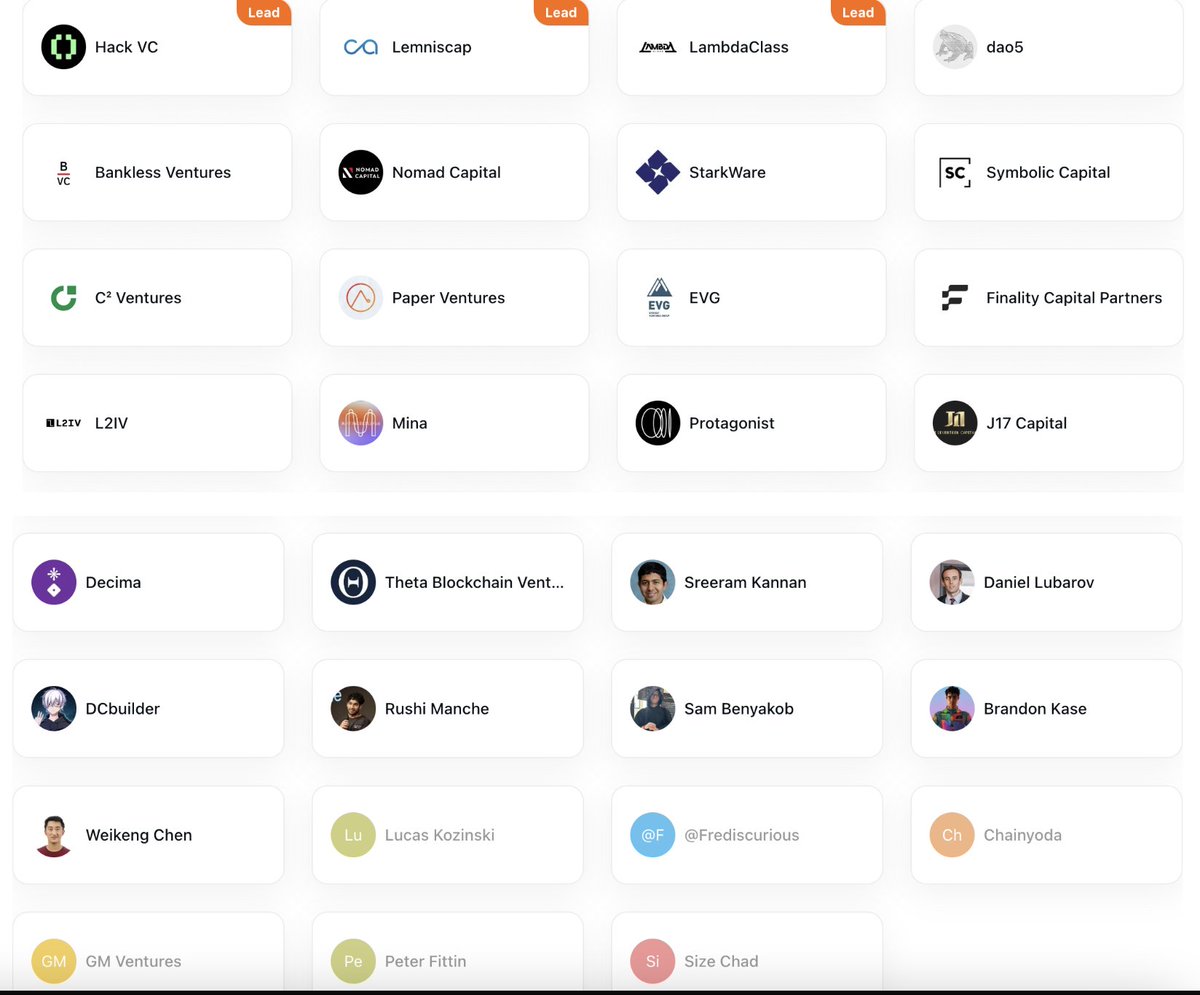Click the StarkWare blue diamond logo

658,172
